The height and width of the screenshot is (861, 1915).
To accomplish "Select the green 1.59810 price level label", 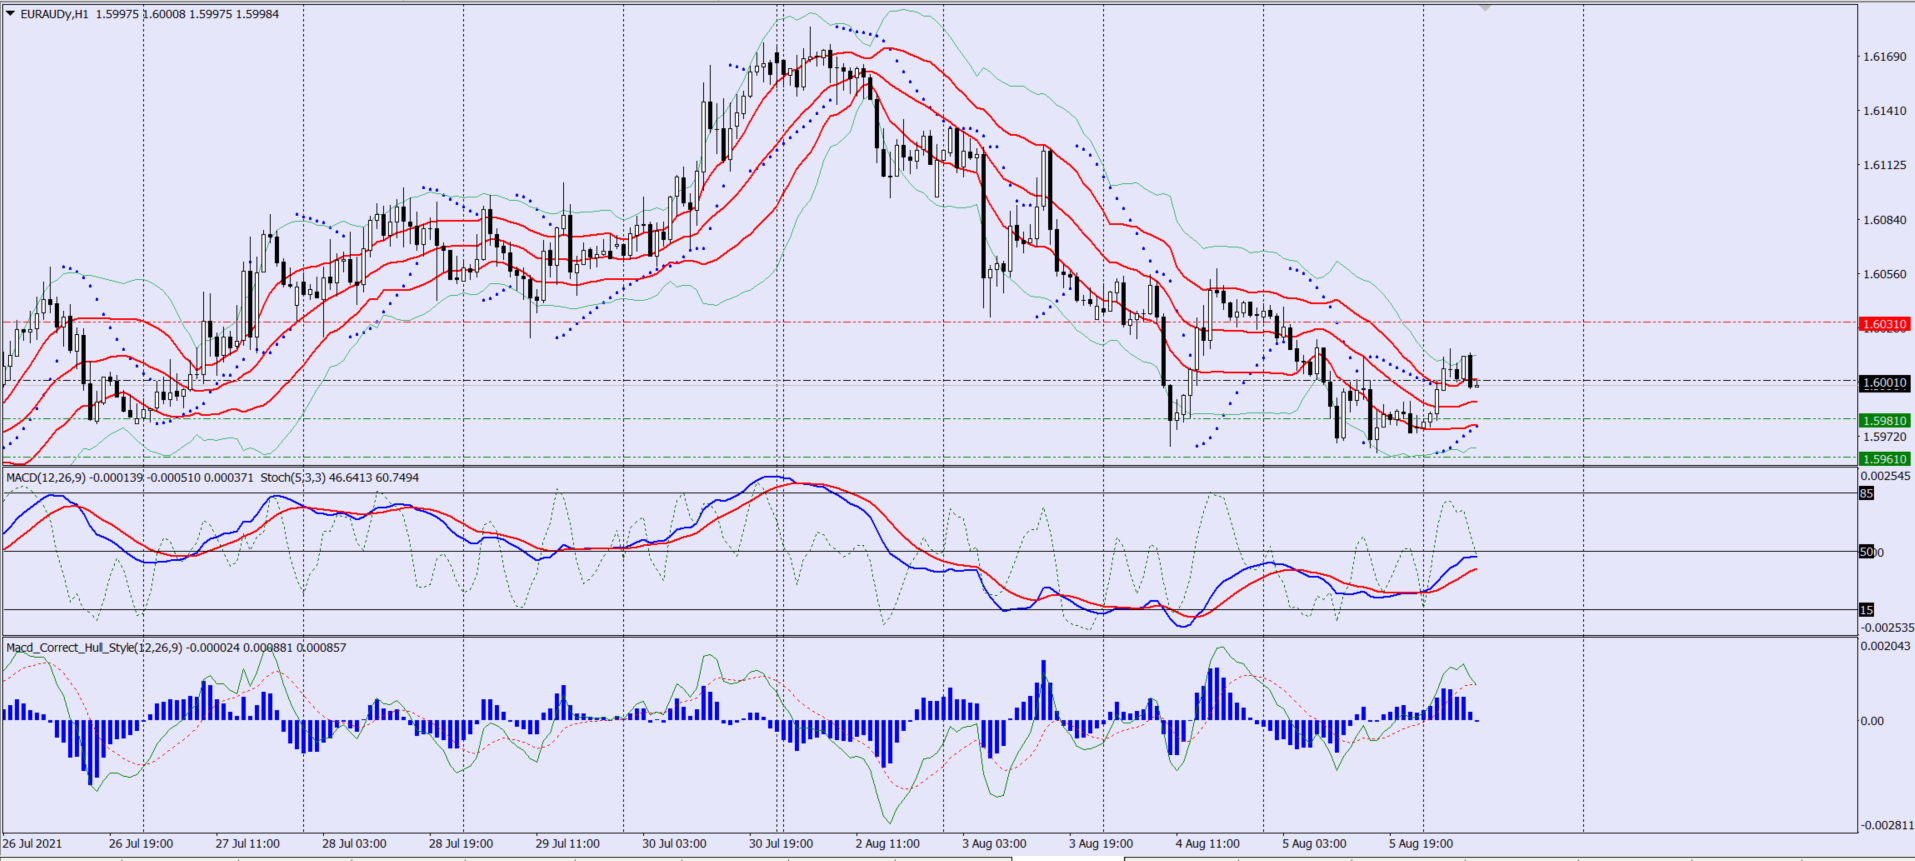I will (1885, 421).
